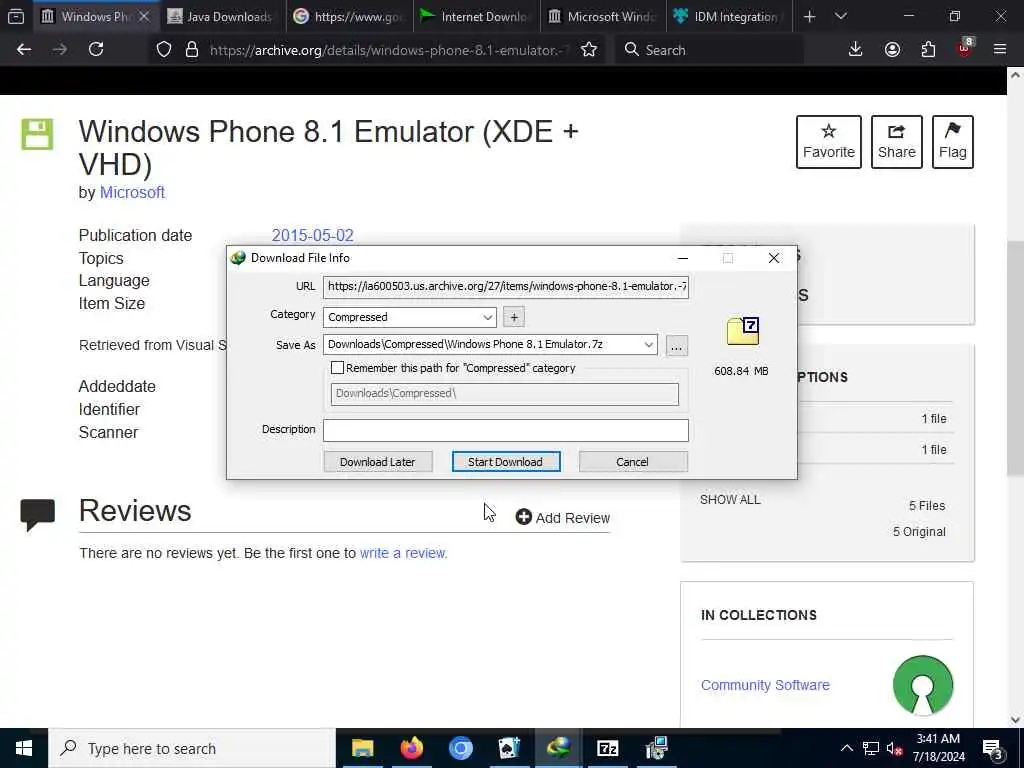Viewport: 1024px width, 768px height.
Task: Show hidden system tray icons
Action: [x=846, y=748]
